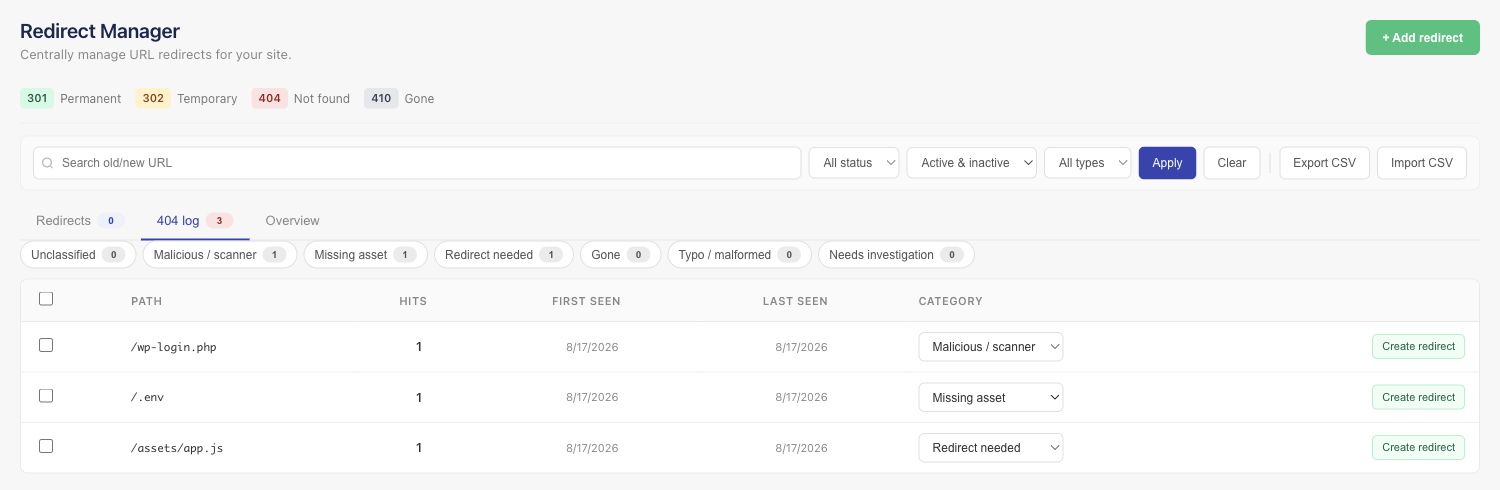The height and width of the screenshot is (490, 1500).
Task: Click the Apply filter button
Action: pos(1167,163)
